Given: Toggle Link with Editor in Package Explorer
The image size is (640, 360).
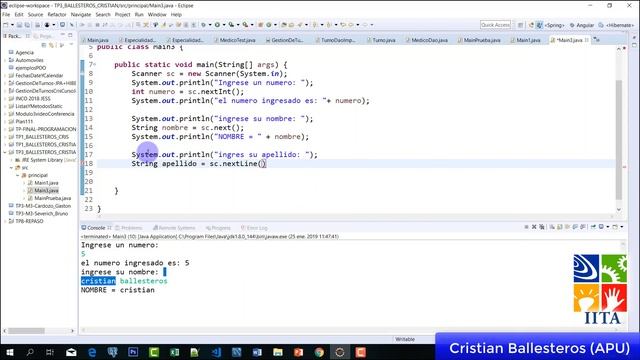Looking at the screenshot, I should (x=51, y=45).
